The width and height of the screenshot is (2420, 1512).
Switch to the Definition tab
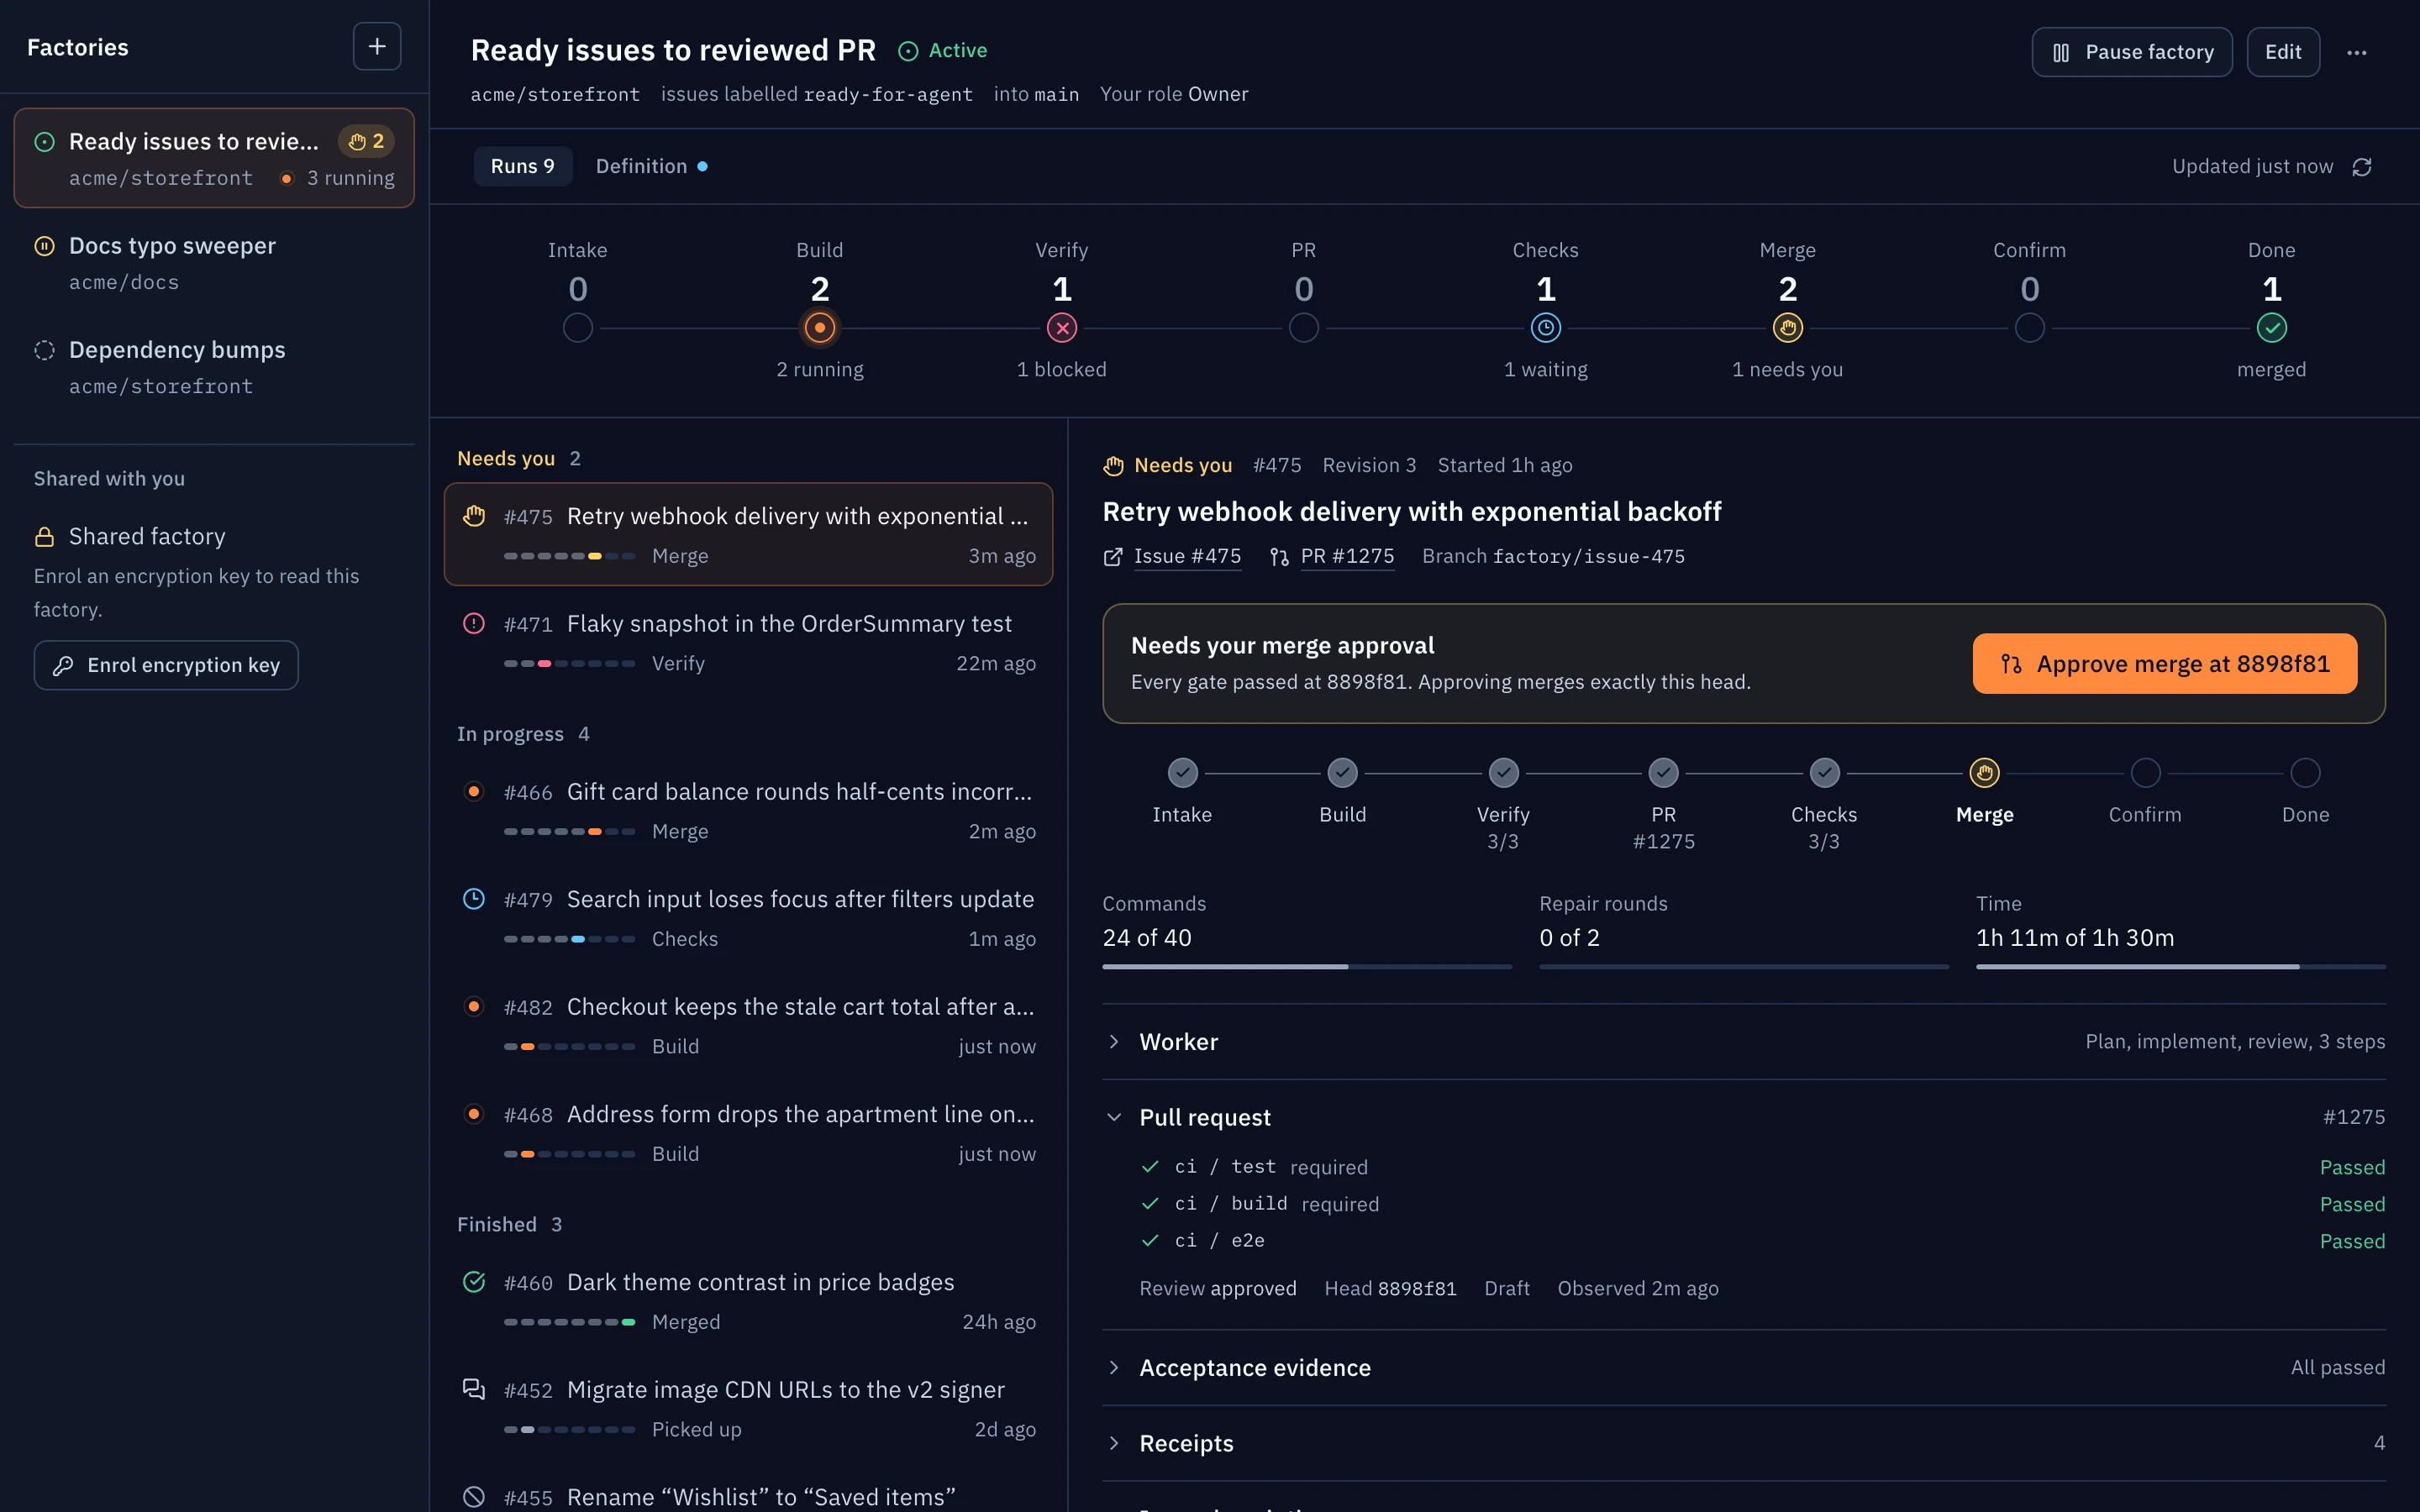point(651,166)
